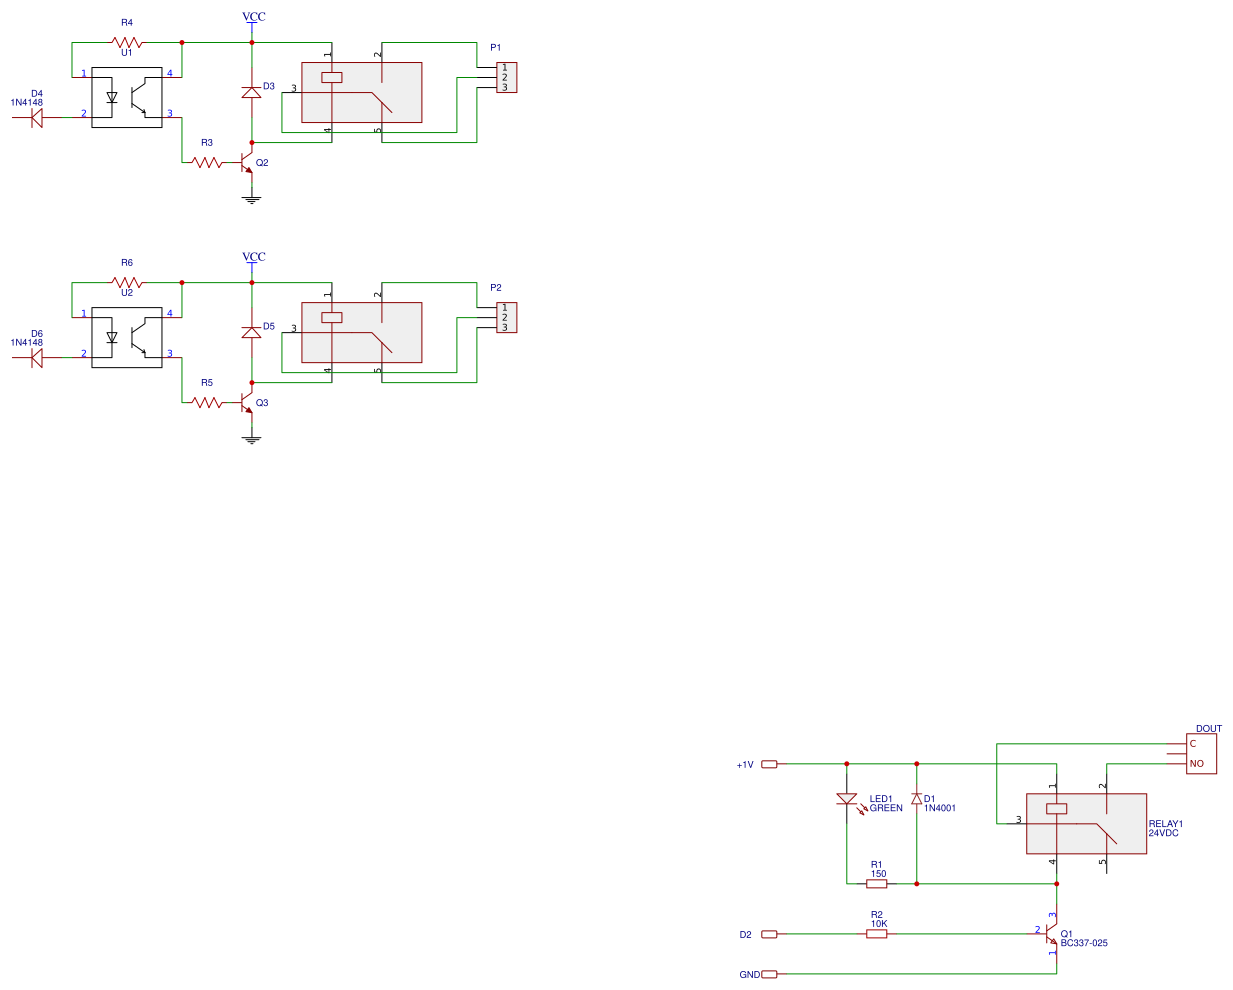Select the R6 resistor symbol
Viewport: 1233px width, 990px height.
[127, 283]
